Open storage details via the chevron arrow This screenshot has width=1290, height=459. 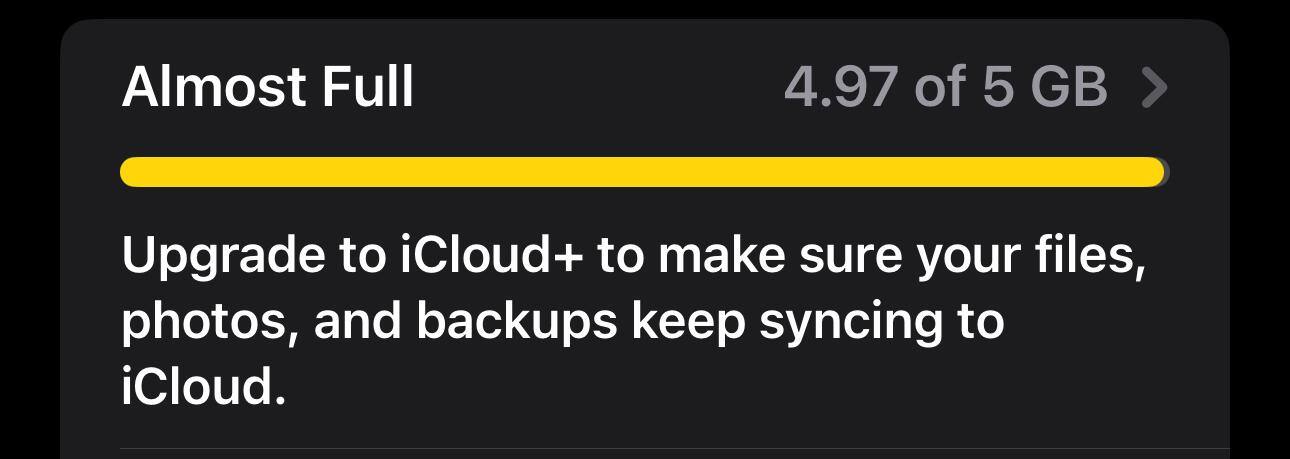[x=1154, y=89]
